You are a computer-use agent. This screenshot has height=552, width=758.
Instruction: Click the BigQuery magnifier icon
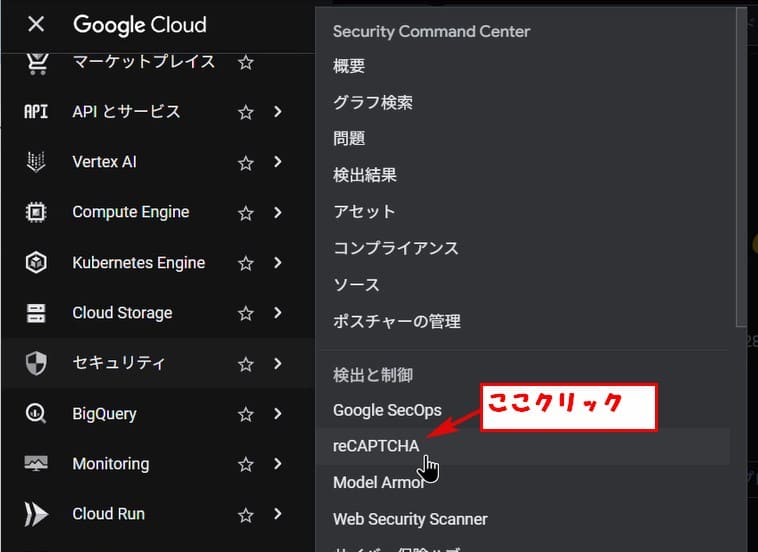coord(36,414)
